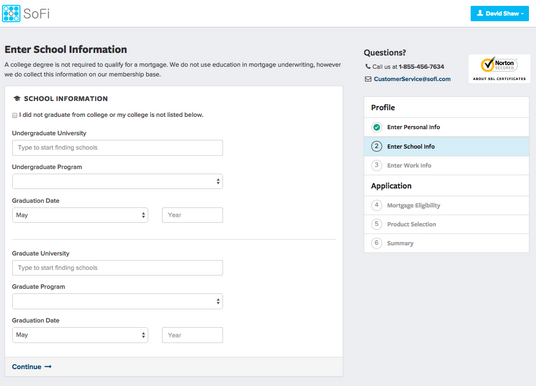Open the CustomerService@sofi.com email link

point(412,79)
